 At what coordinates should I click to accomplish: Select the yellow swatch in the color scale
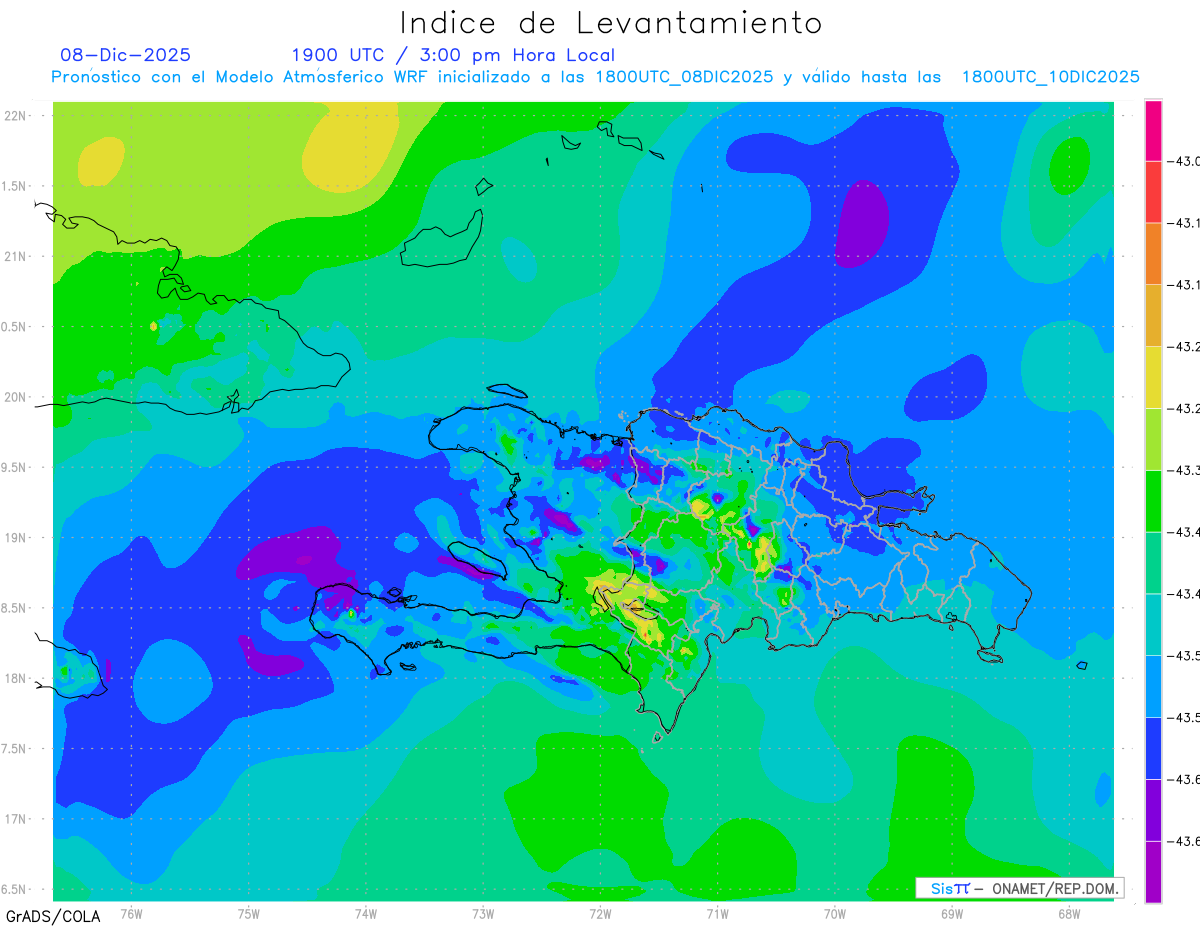click(x=1153, y=378)
